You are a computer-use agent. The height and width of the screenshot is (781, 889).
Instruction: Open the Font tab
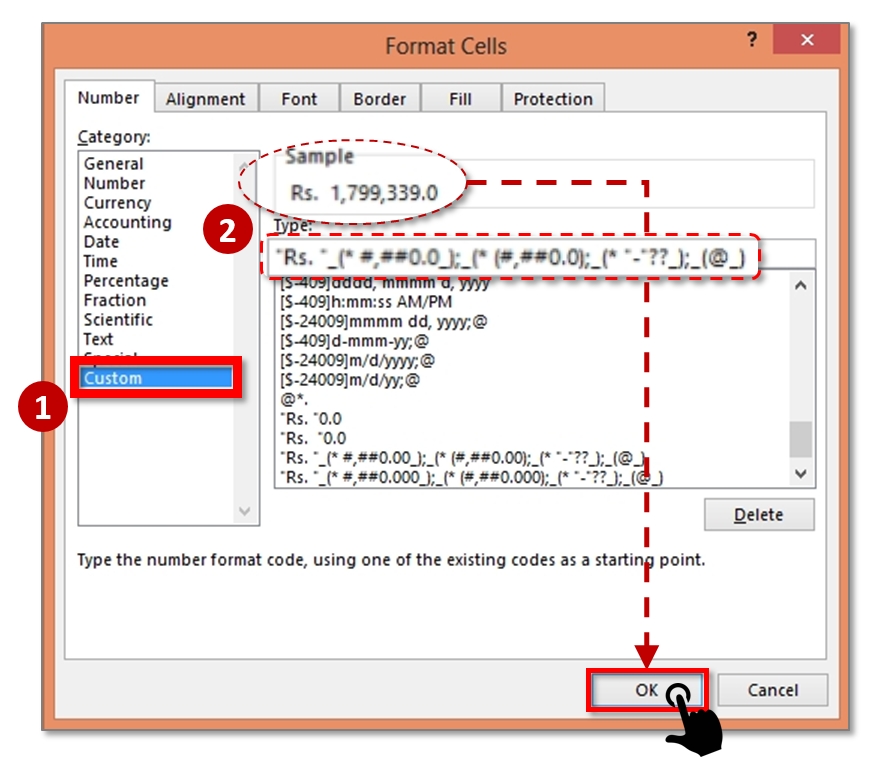click(299, 98)
